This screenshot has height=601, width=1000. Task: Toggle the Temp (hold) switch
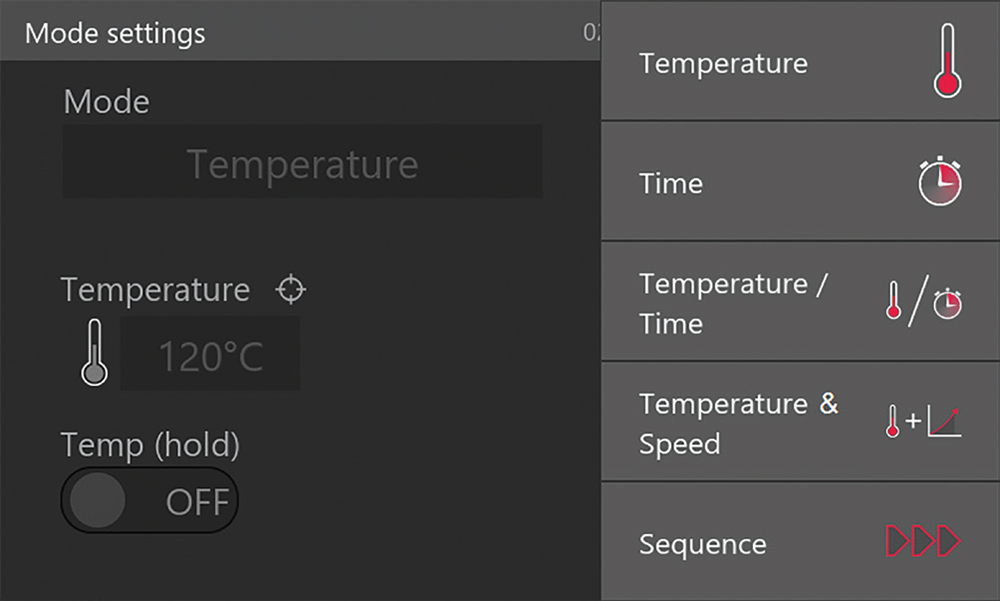click(x=150, y=500)
